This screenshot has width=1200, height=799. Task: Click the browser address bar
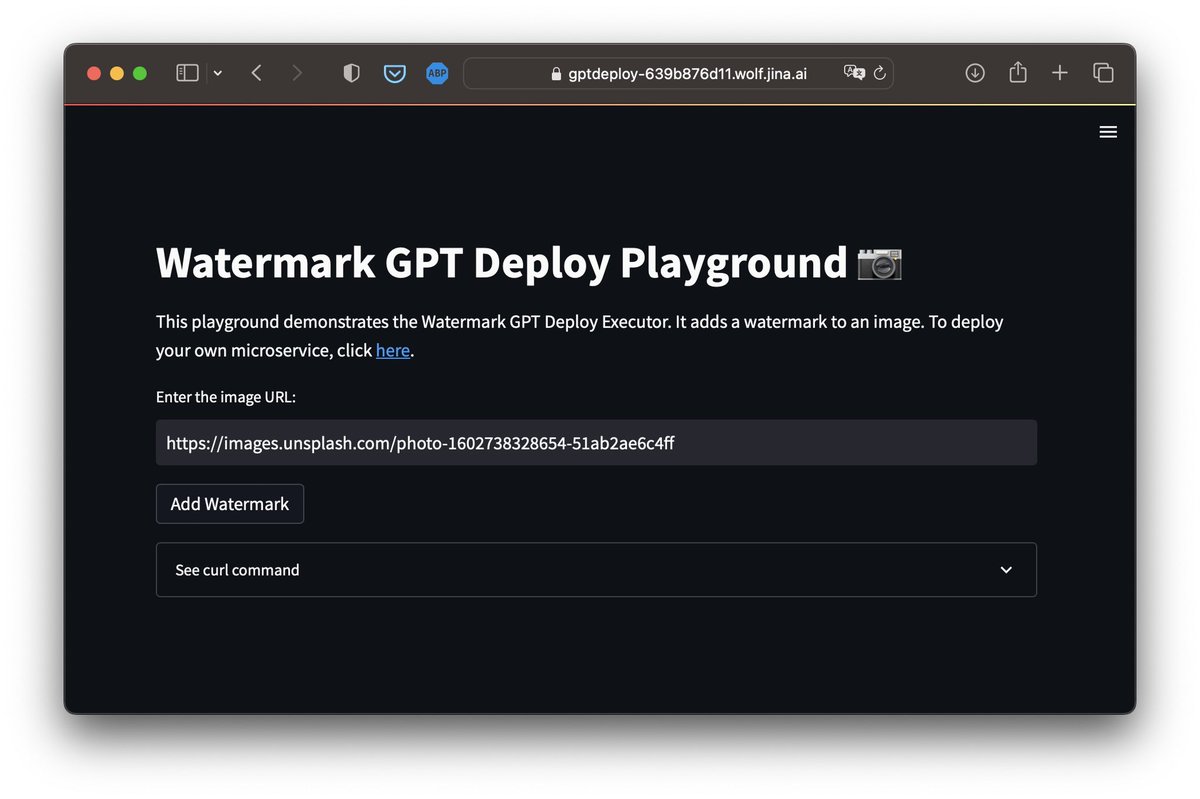tap(700, 72)
